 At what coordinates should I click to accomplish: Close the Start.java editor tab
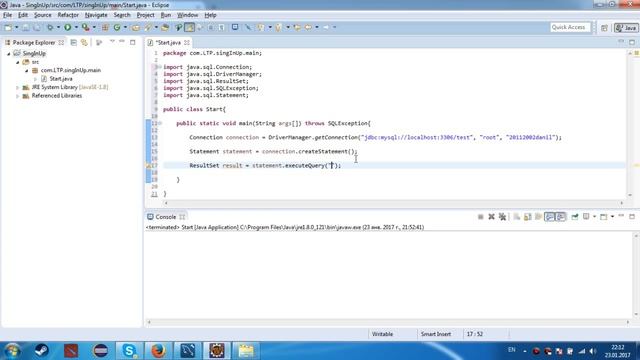pos(187,42)
